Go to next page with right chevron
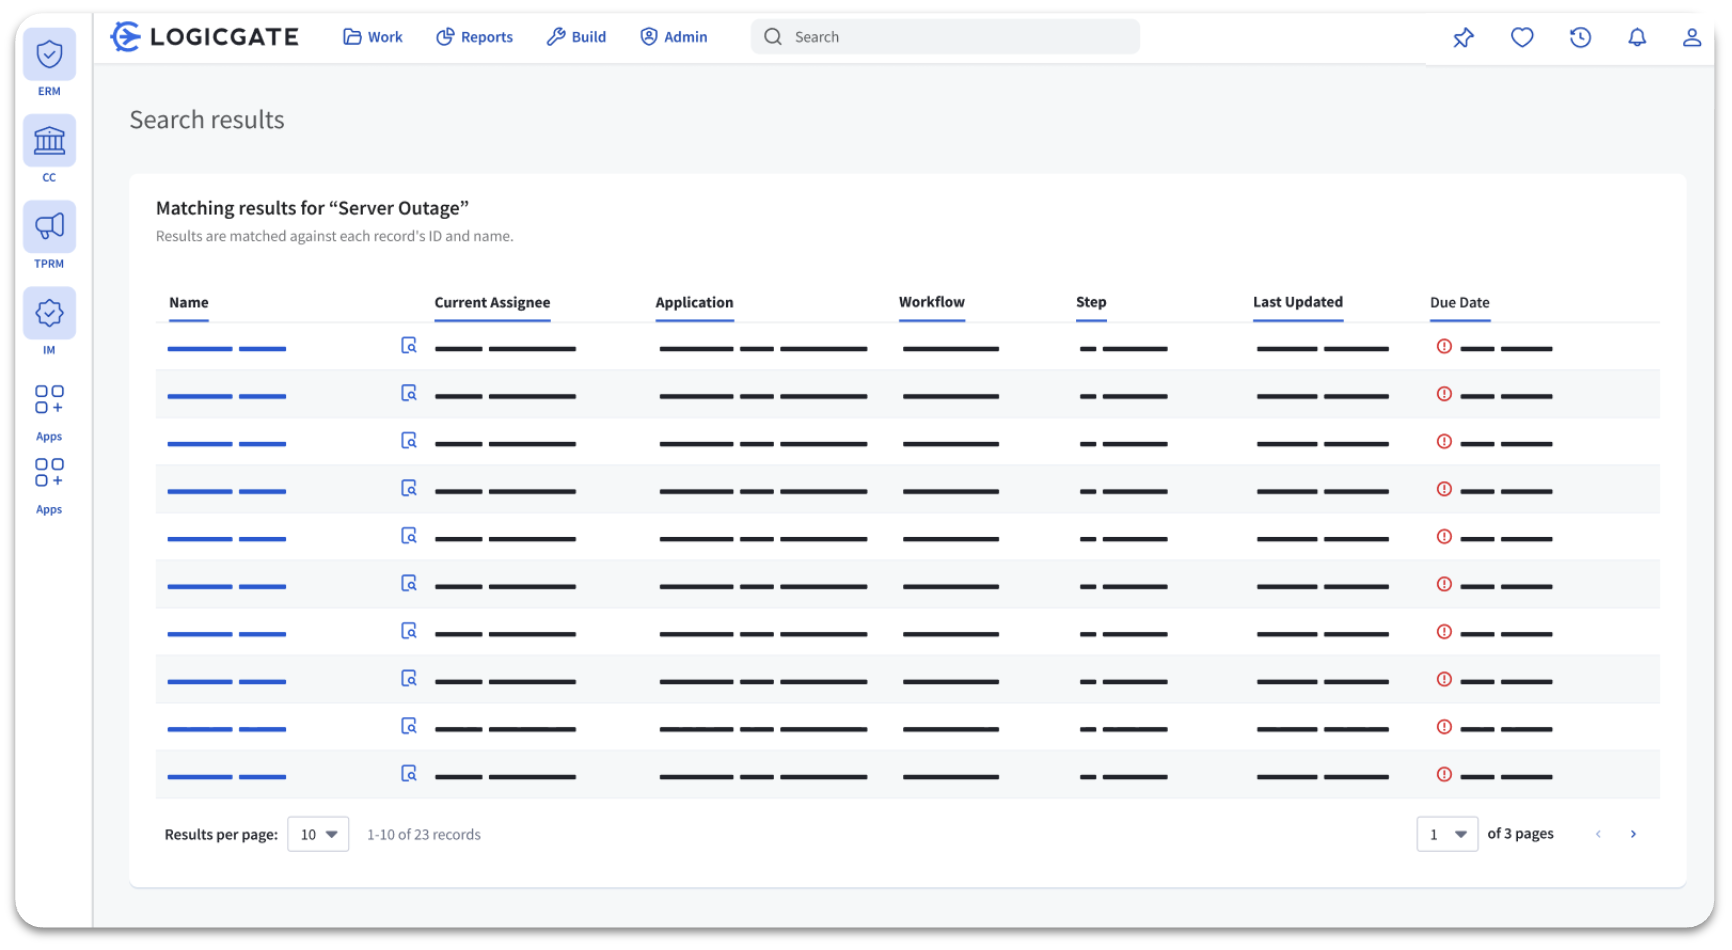1732x950 pixels. coord(1633,834)
